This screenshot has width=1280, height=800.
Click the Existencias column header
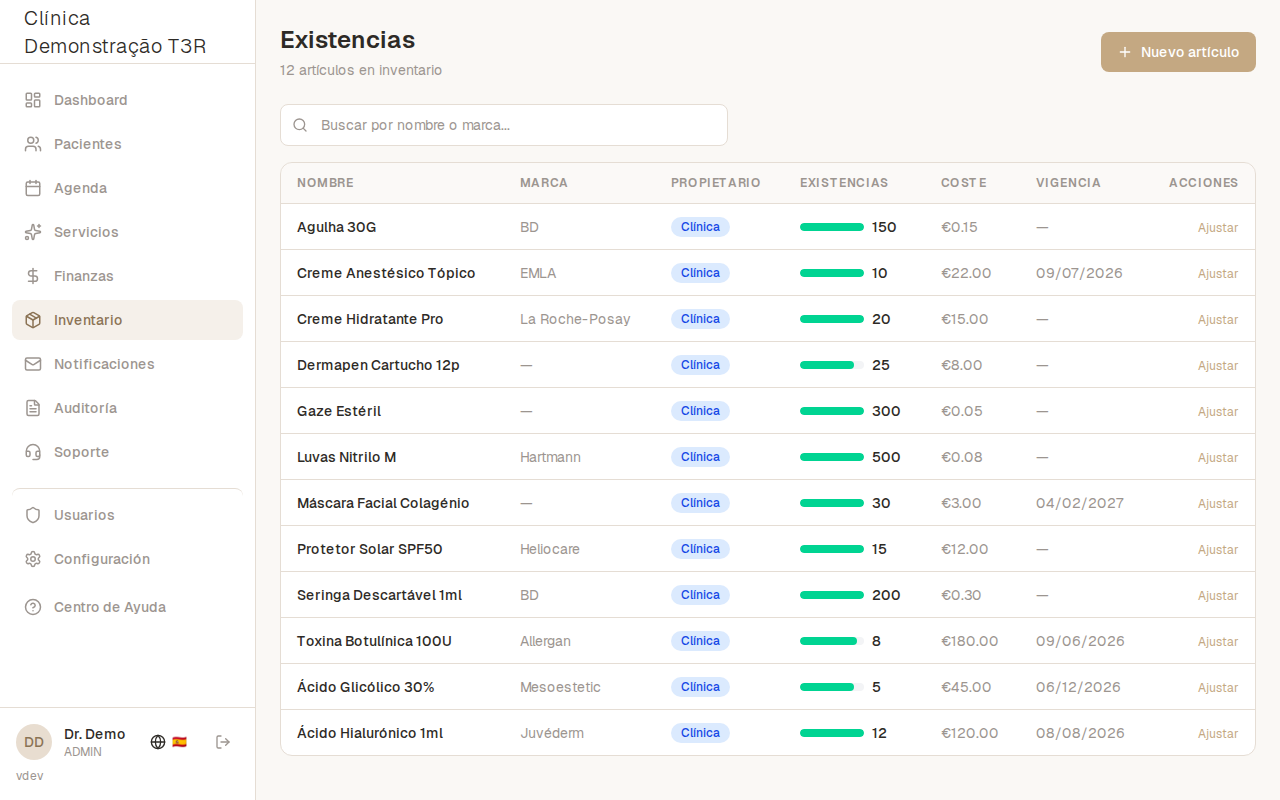click(x=843, y=183)
